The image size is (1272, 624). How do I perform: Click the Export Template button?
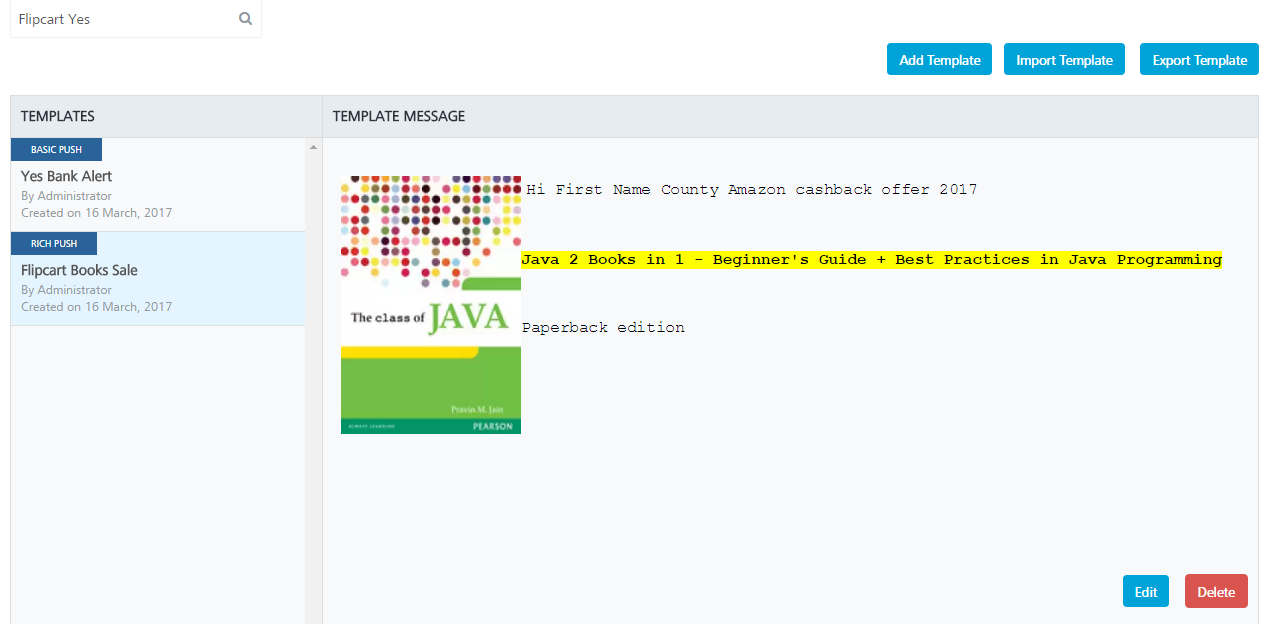tap(1199, 60)
